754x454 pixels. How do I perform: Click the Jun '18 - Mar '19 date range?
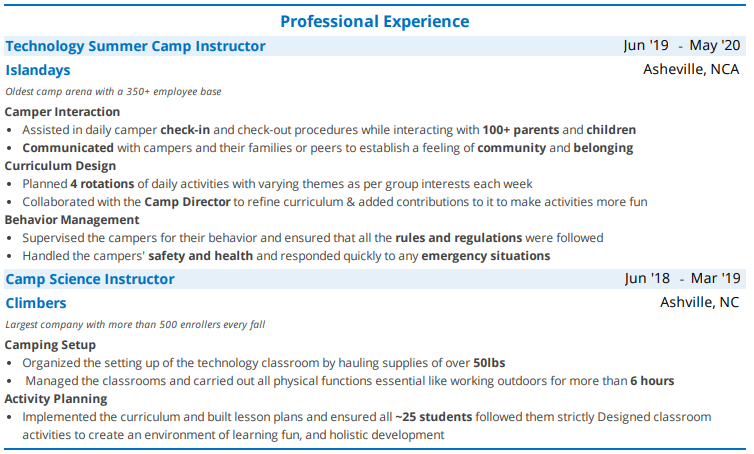click(x=682, y=278)
